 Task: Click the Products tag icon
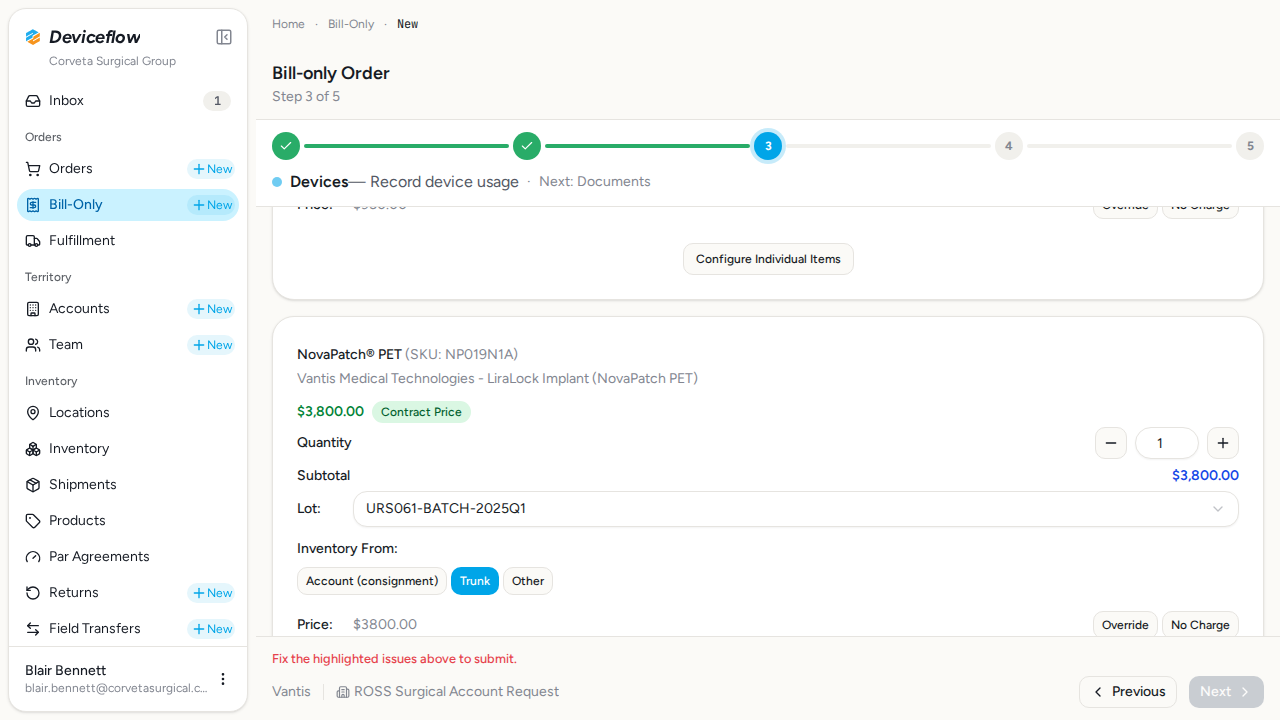[x=33, y=521]
